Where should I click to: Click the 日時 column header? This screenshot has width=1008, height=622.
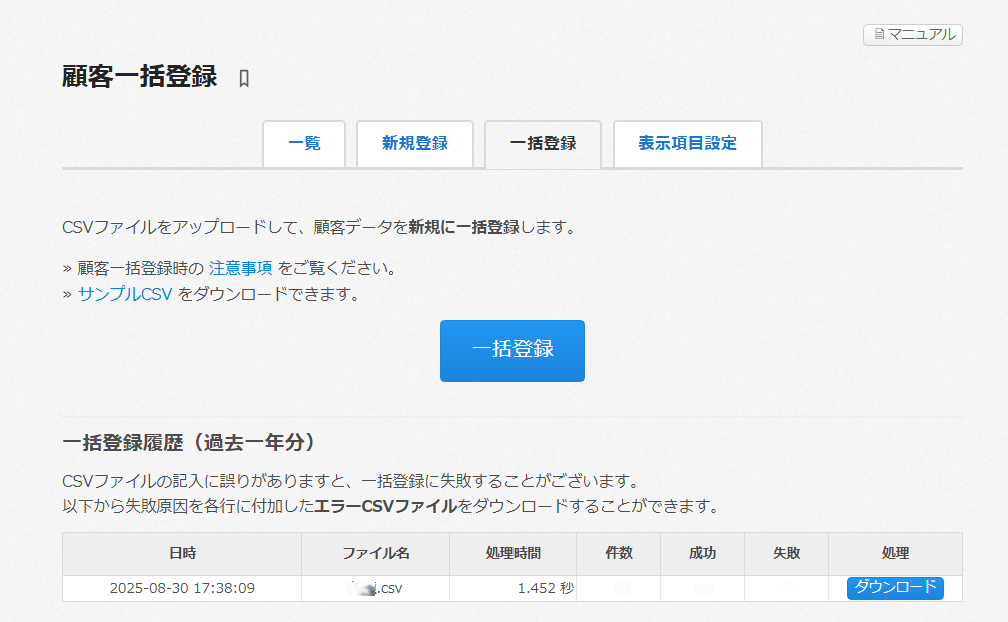point(182,554)
